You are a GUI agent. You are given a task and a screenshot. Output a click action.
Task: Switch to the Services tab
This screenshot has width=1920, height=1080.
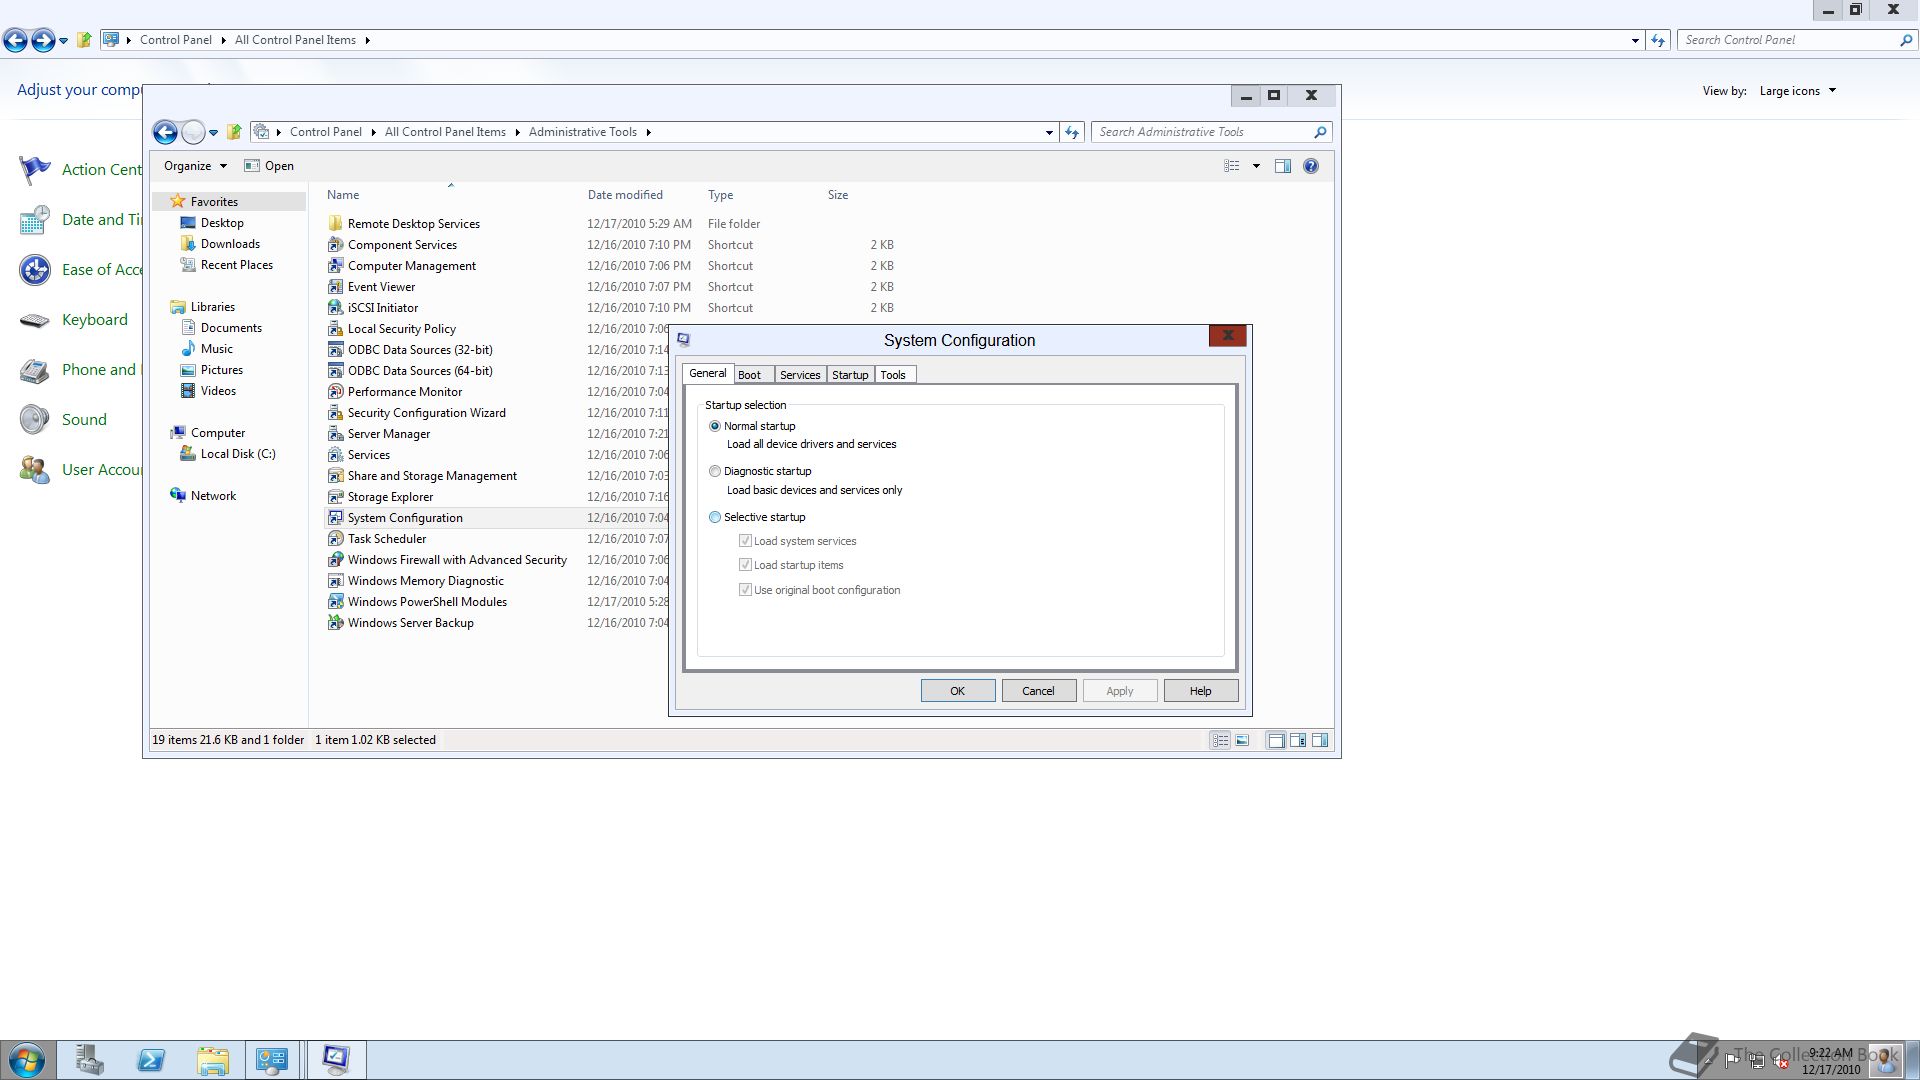pyautogui.click(x=800, y=375)
